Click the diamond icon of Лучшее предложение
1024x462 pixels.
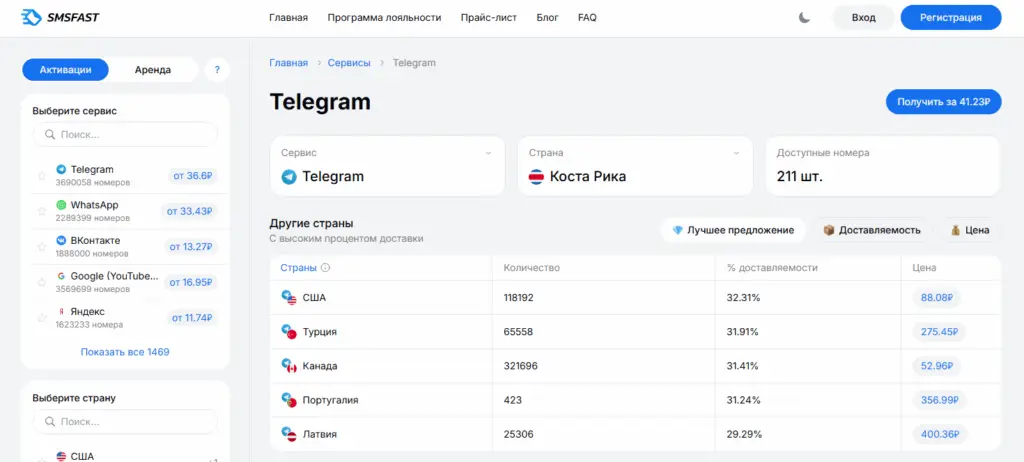point(677,230)
